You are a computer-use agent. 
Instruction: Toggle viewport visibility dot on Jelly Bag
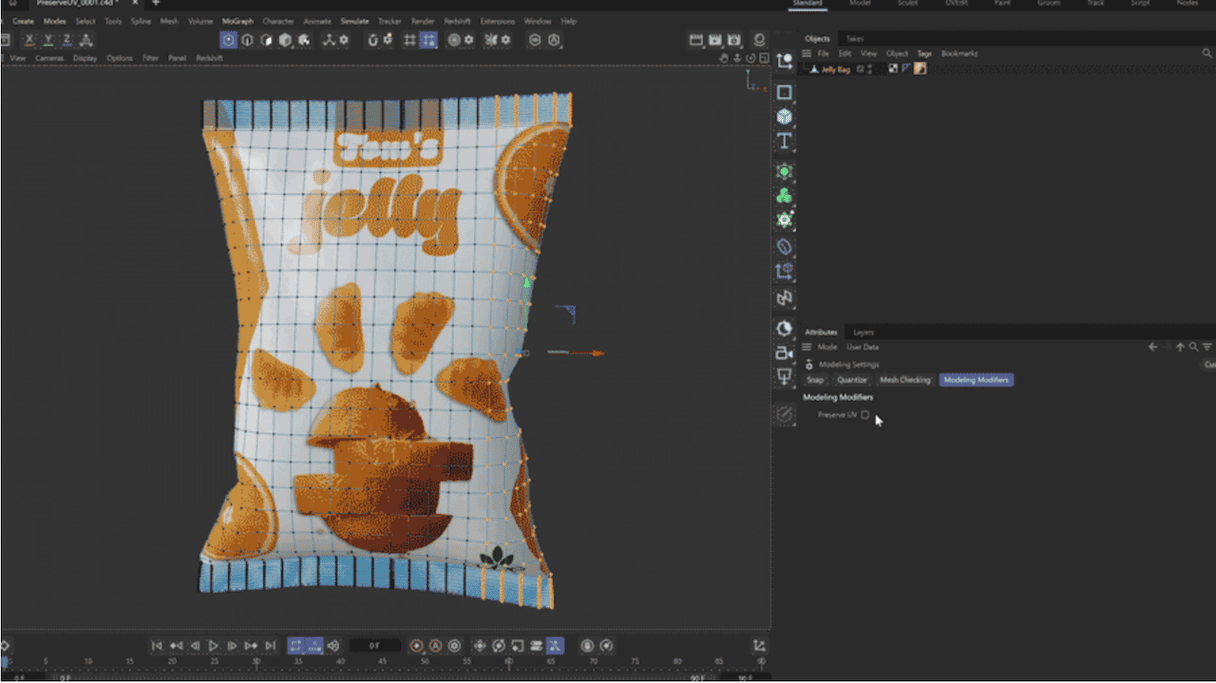(x=868, y=68)
